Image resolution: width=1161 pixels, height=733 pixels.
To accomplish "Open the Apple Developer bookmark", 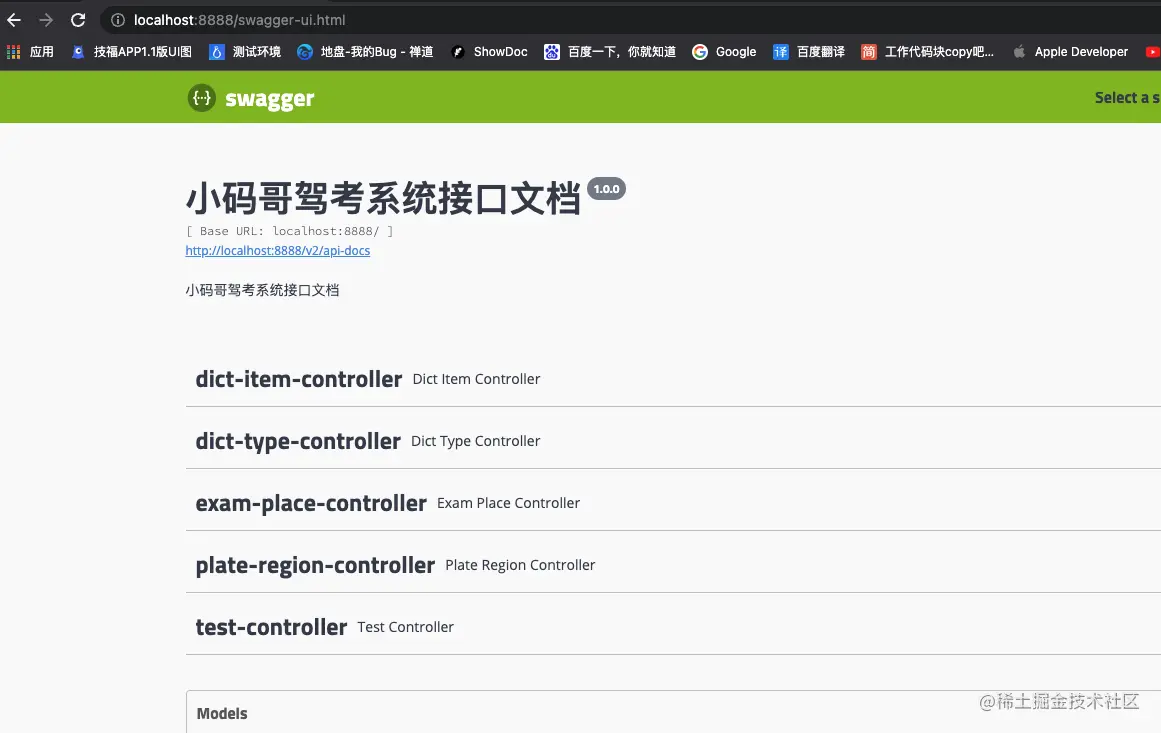I will [1070, 52].
